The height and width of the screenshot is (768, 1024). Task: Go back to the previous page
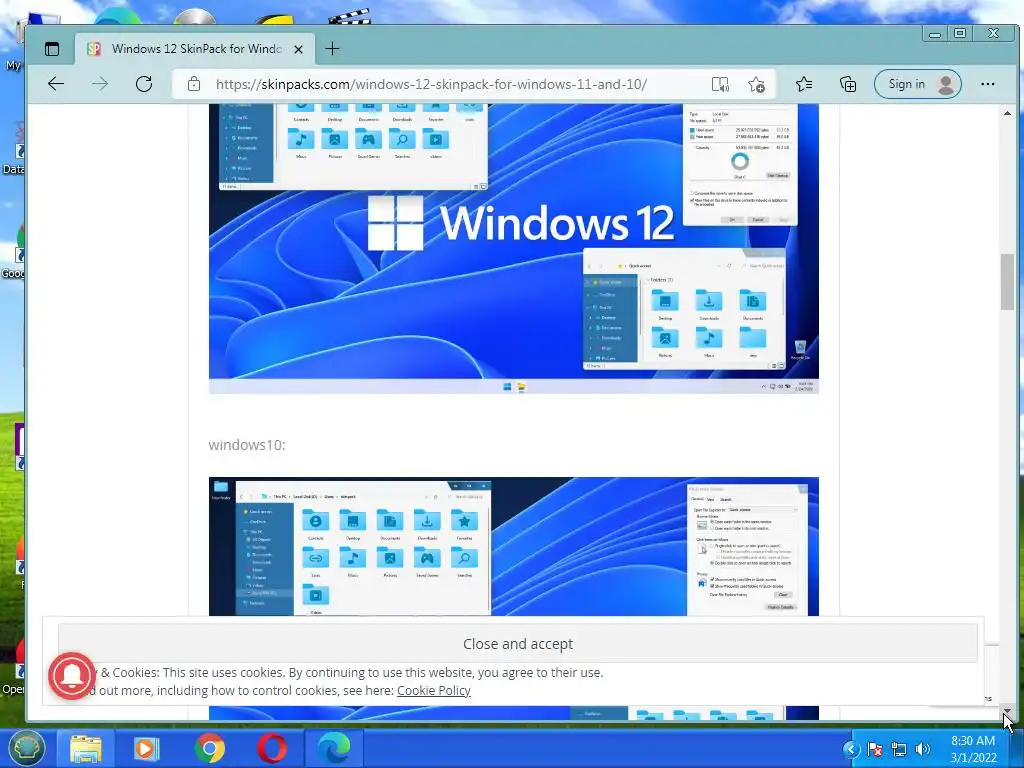coord(56,84)
